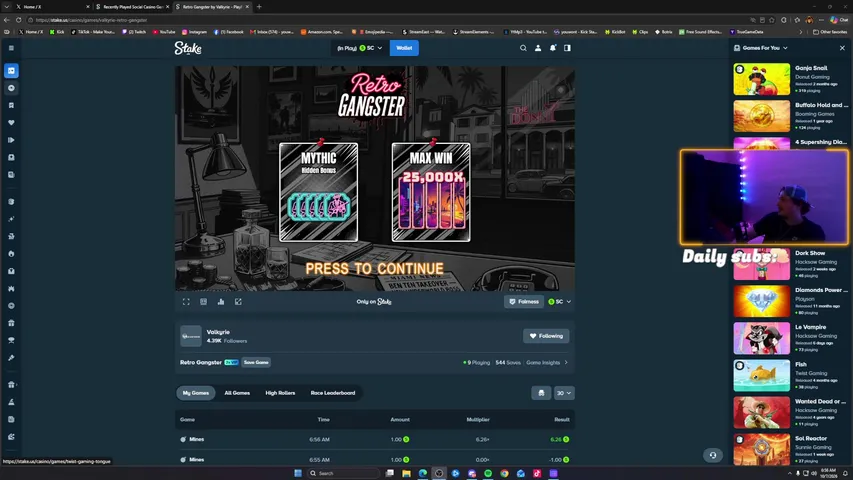Click the Stake logo
Screen dimensions: 853x480
coord(188,48)
